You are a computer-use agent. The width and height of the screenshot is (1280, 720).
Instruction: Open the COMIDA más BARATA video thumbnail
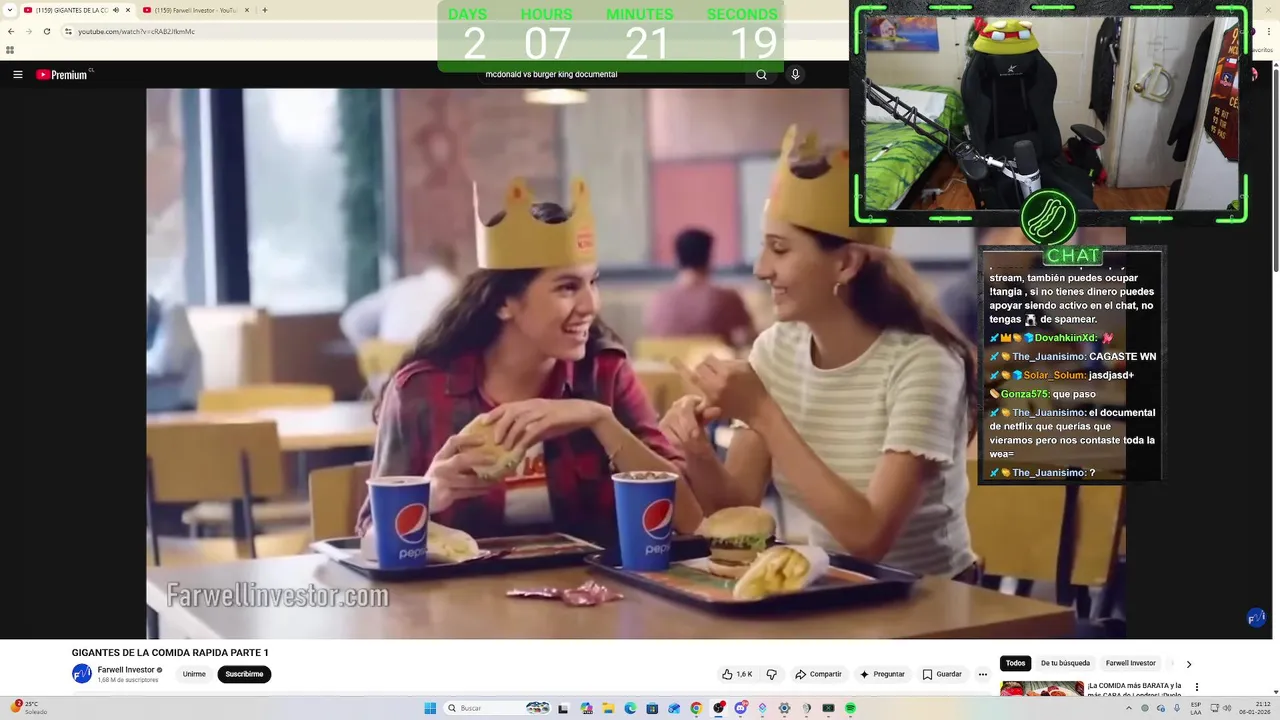tap(1042, 690)
